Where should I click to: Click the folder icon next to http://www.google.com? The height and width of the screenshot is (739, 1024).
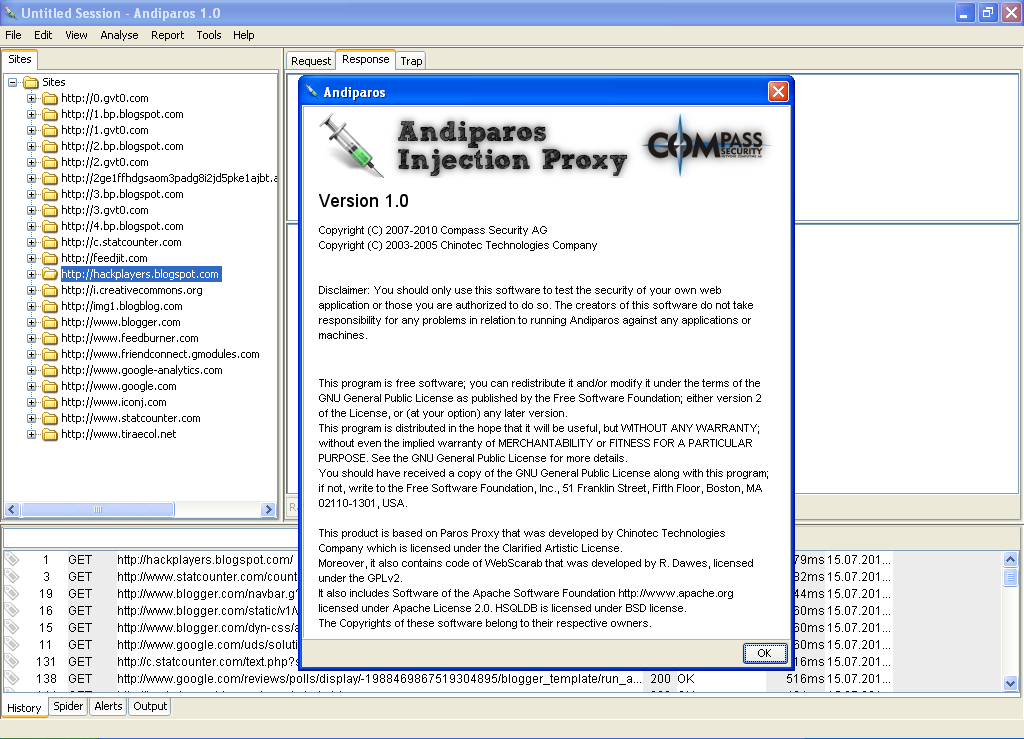(52, 386)
